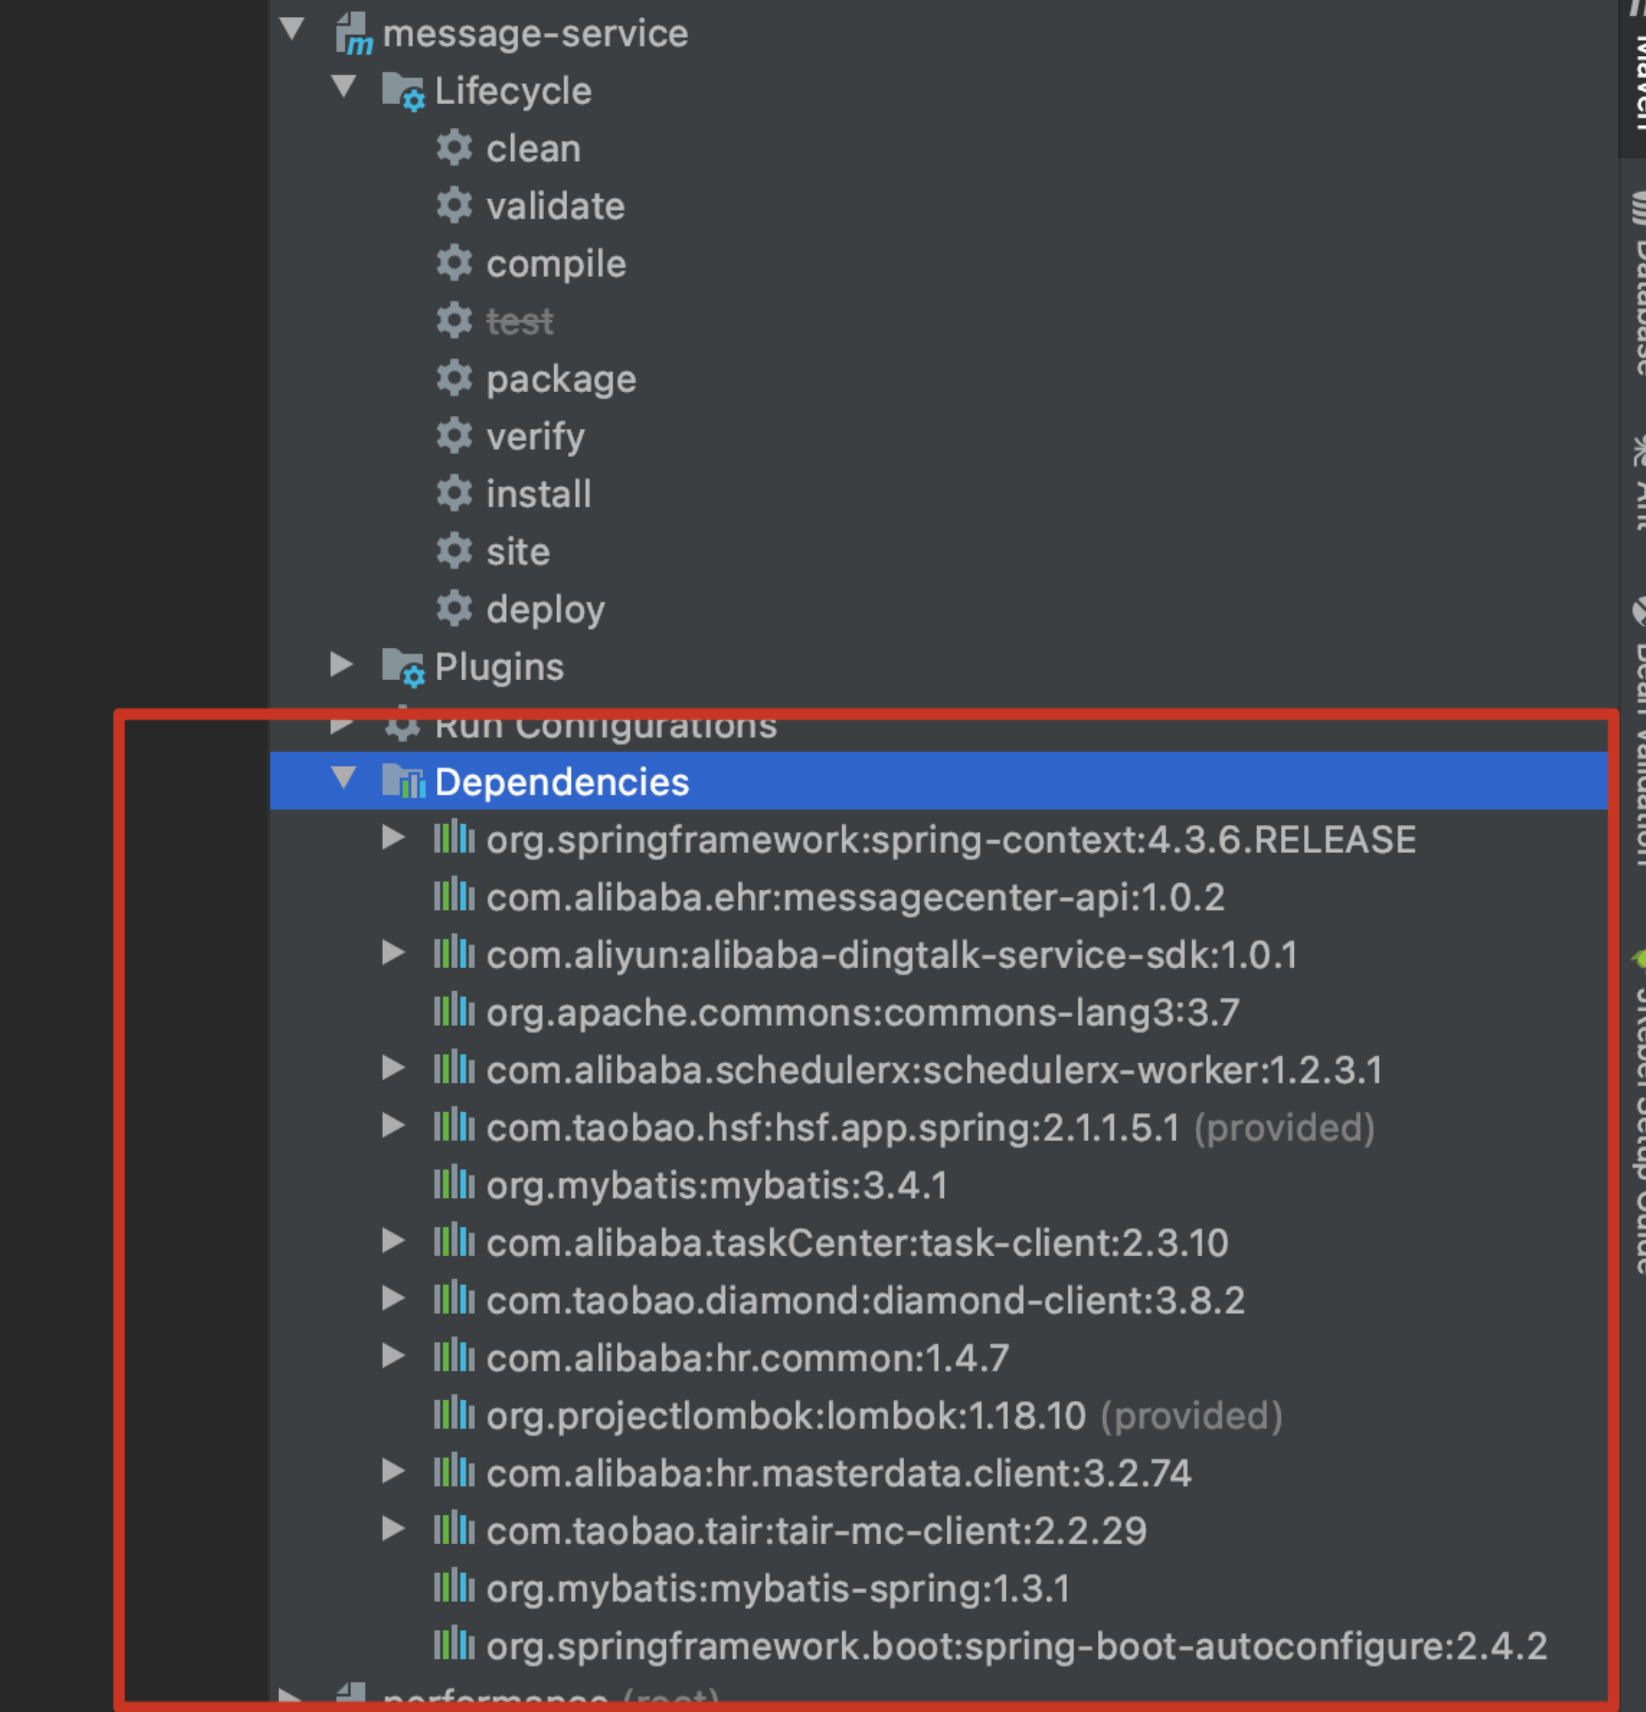Select the library icon for mybatis-spring:1.3.1
The width and height of the screenshot is (1646, 1712).
454,1587
